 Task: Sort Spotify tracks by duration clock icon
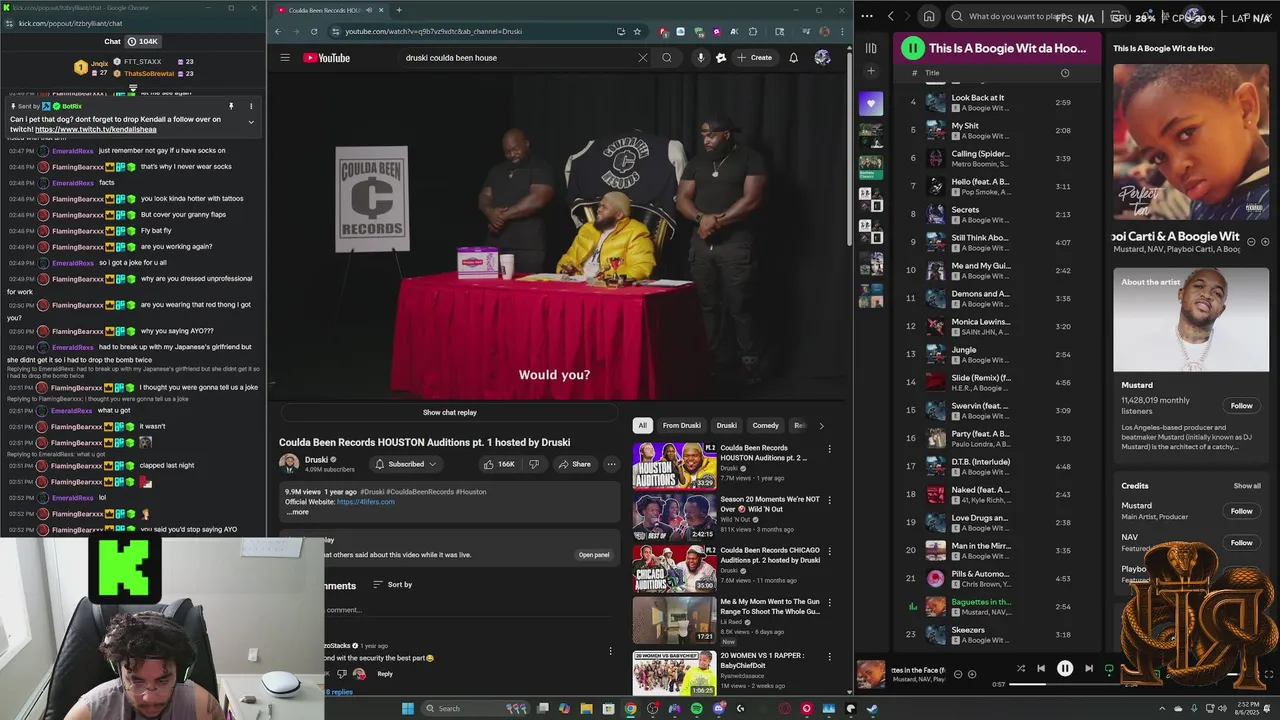[x=1064, y=72]
